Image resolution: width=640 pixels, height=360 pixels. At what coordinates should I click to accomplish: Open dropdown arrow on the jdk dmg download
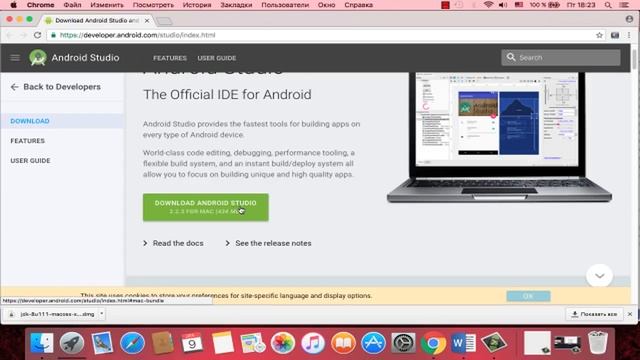[101, 314]
